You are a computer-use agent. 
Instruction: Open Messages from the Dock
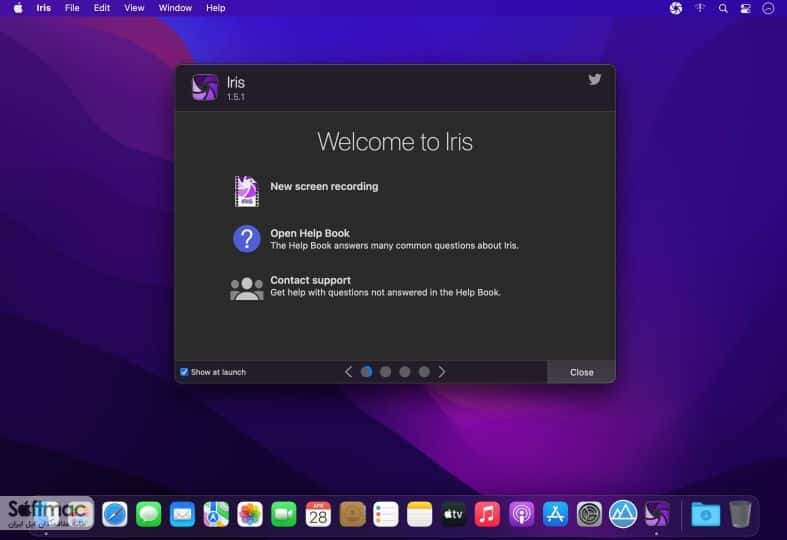(x=149, y=514)
